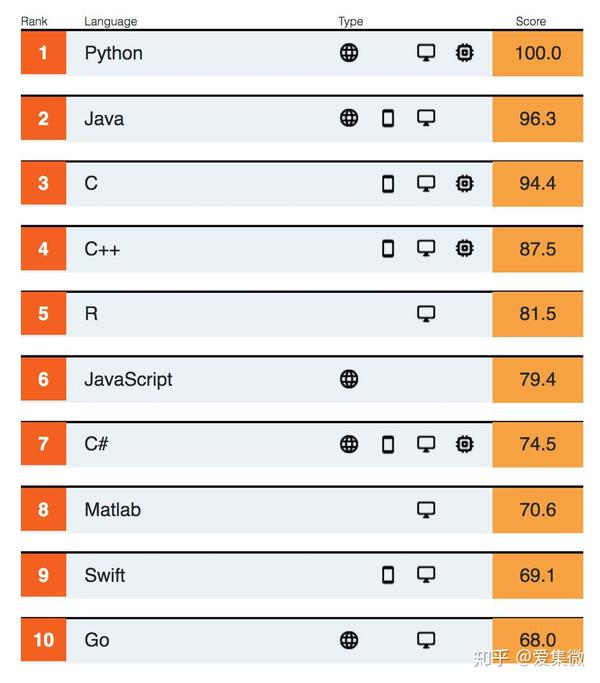
Task: Click the embedded chip icon in C++ row
Action: [464, 249]
